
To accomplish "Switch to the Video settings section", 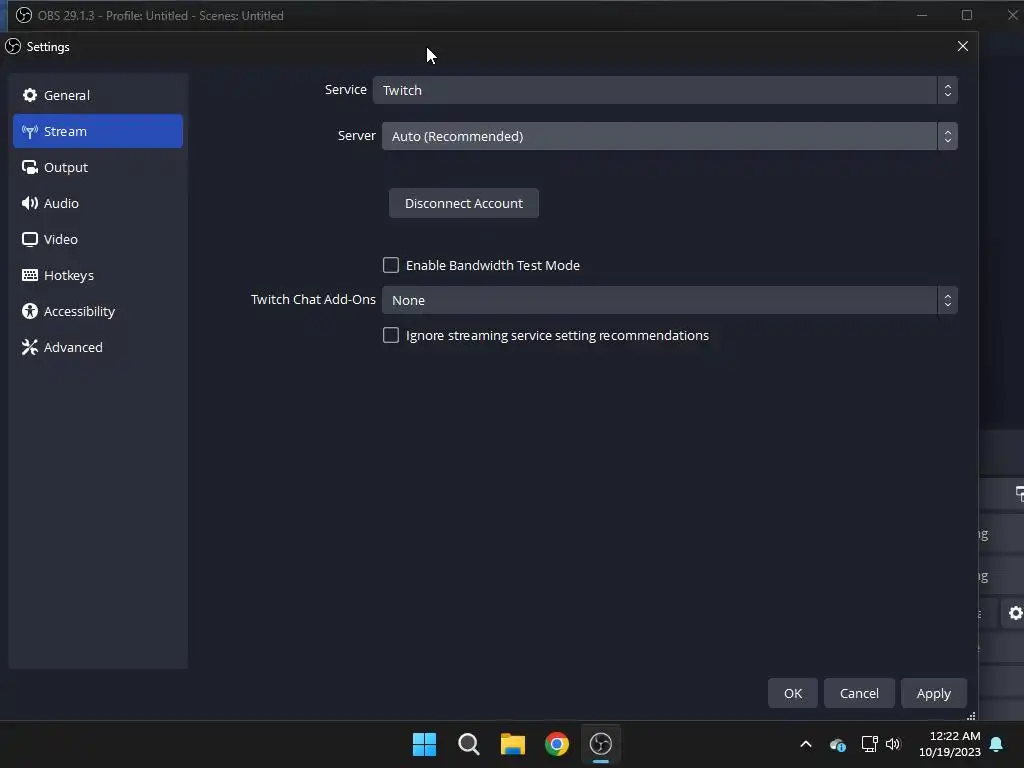I will (98, 239).
